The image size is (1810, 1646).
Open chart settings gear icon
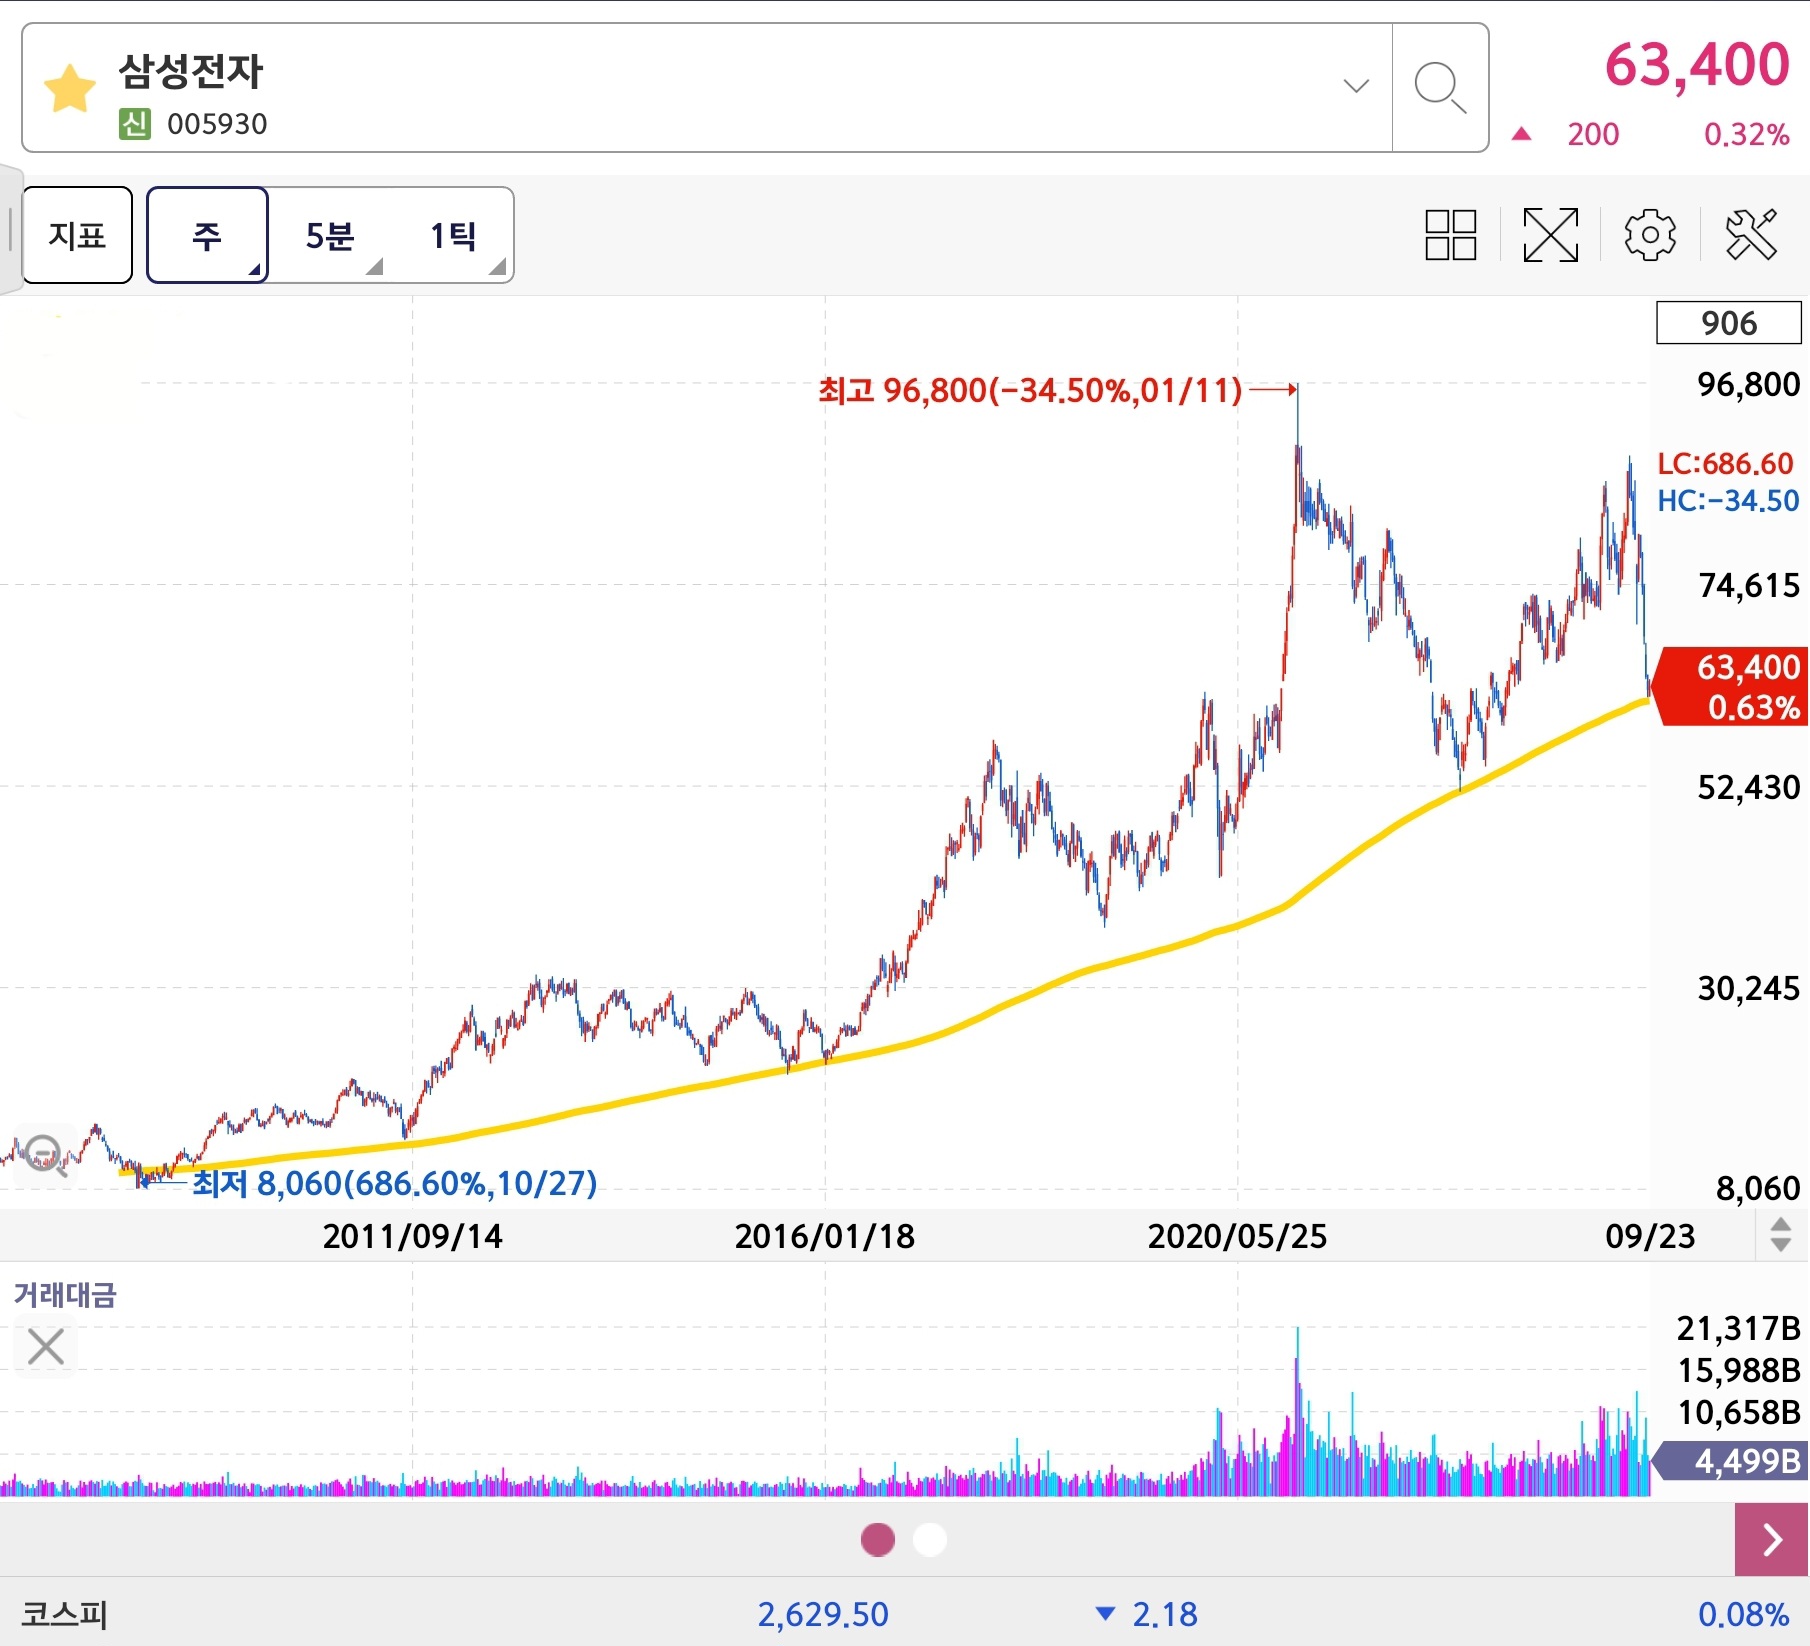tap(1650, 235)
